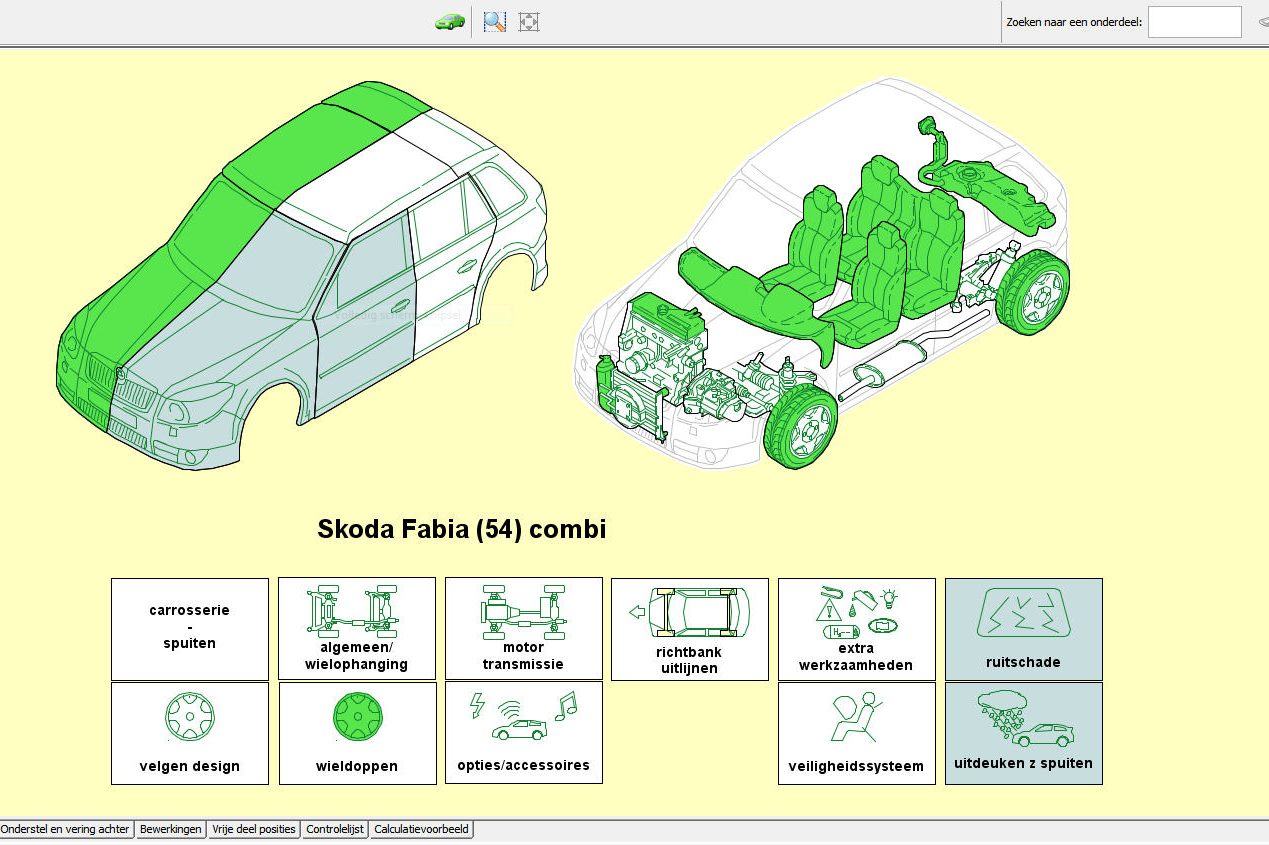The width and height of the screenshot is (1269, 845).
Task: Click the part search input field
Action: point(1194,22)
